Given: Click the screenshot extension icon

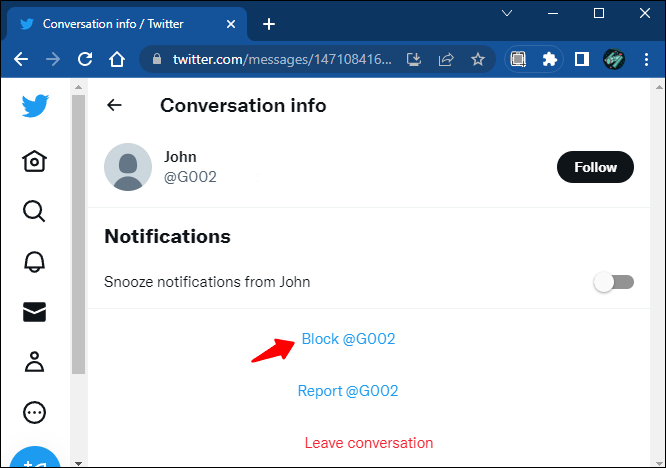Looking at the screenshot, I should point(518,59).
